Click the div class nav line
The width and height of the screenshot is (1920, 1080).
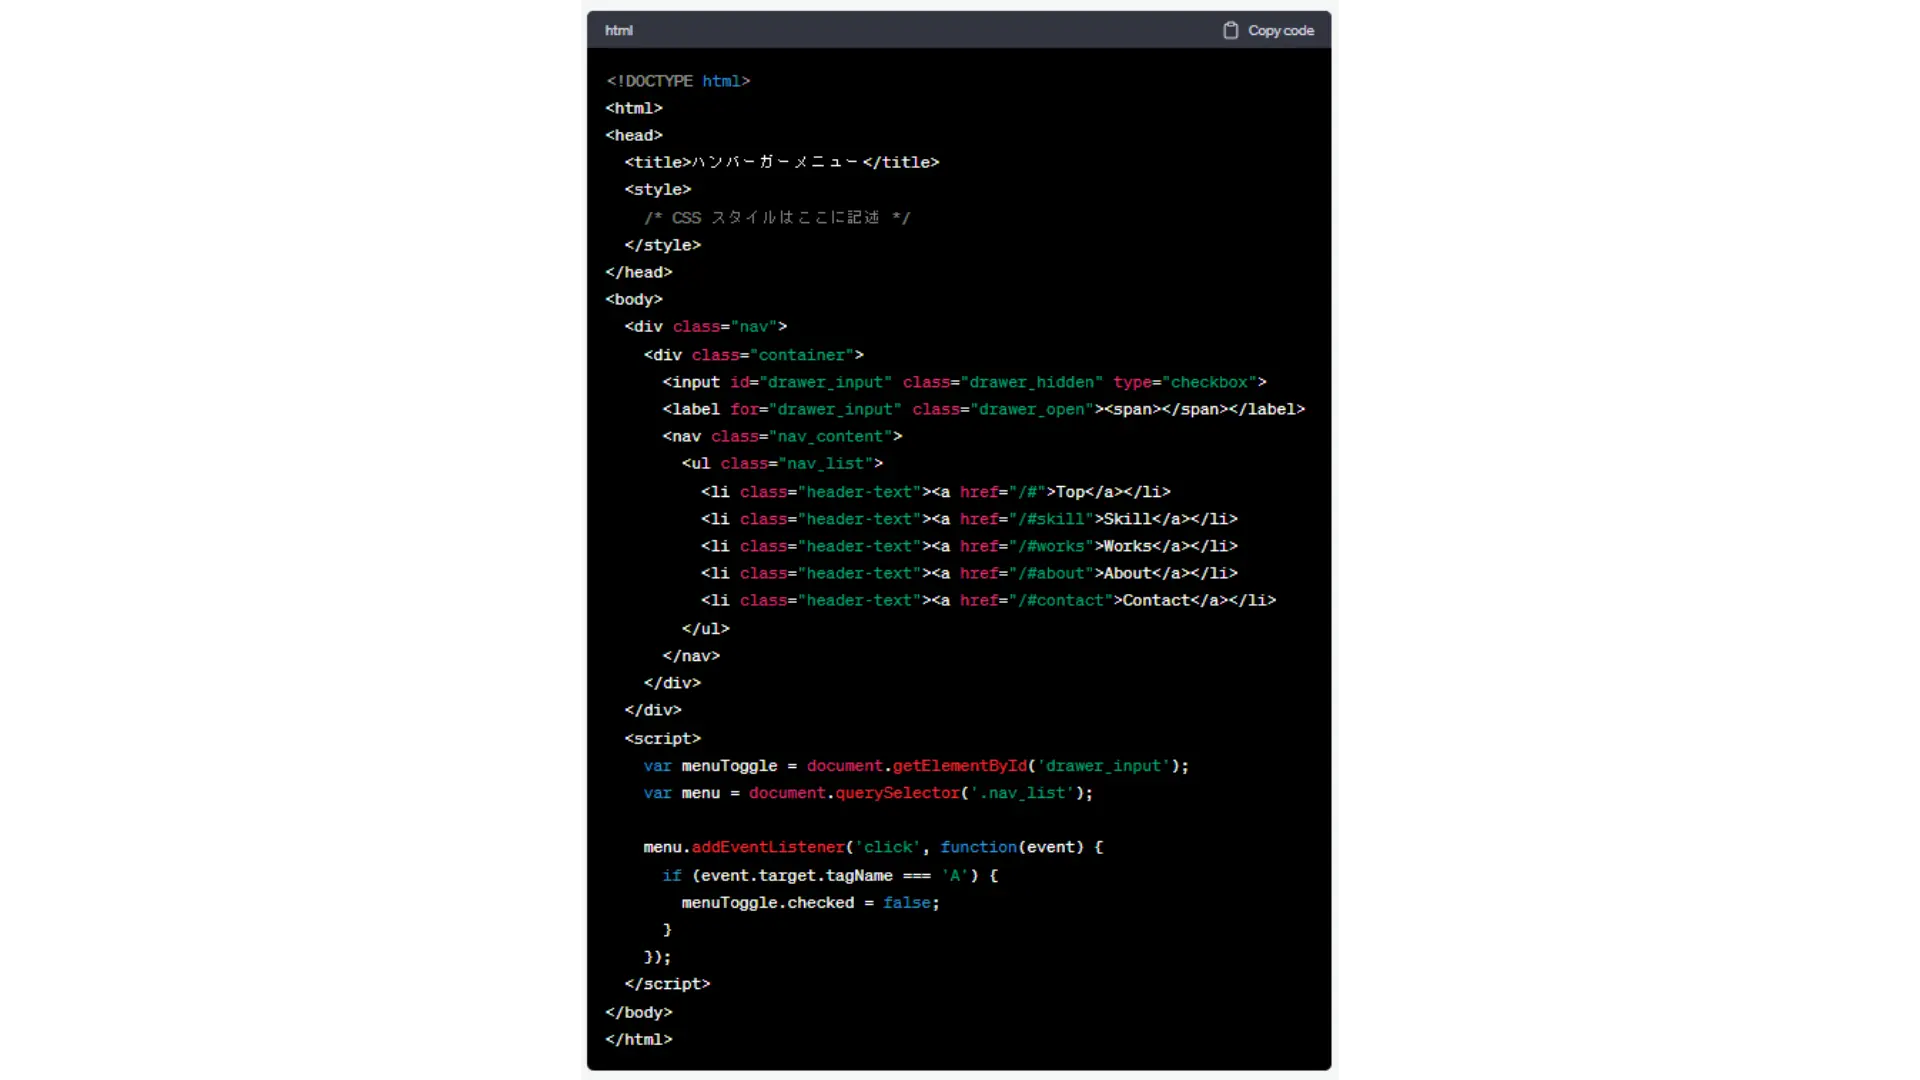tap(705, 326)
